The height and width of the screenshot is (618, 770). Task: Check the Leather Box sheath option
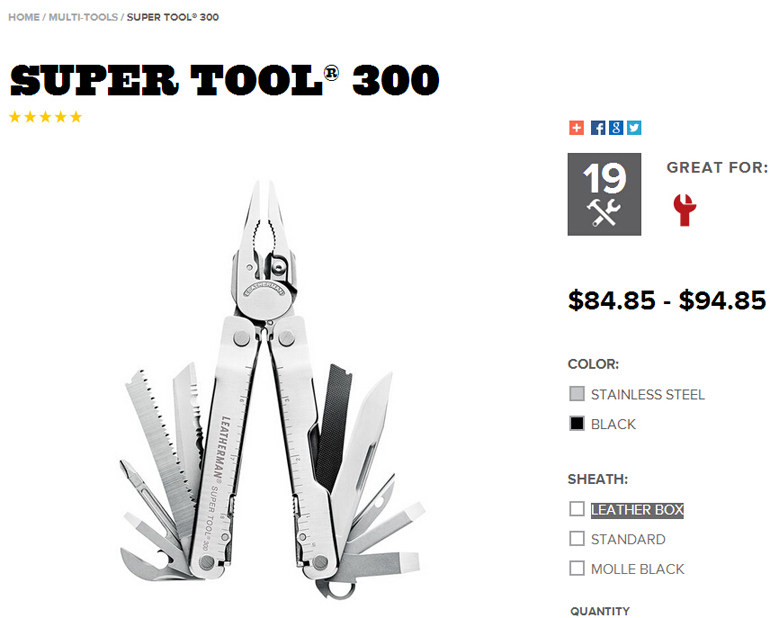click(x=577, y=509)
